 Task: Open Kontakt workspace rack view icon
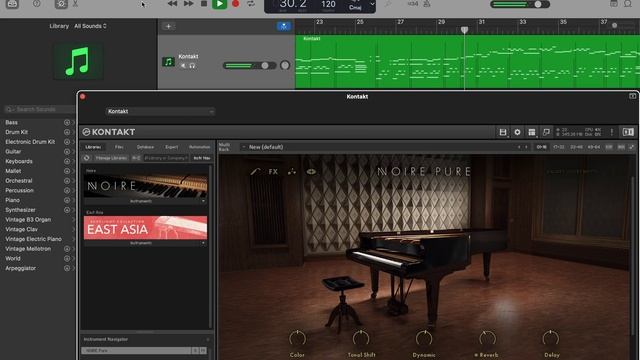pos(531,132)
